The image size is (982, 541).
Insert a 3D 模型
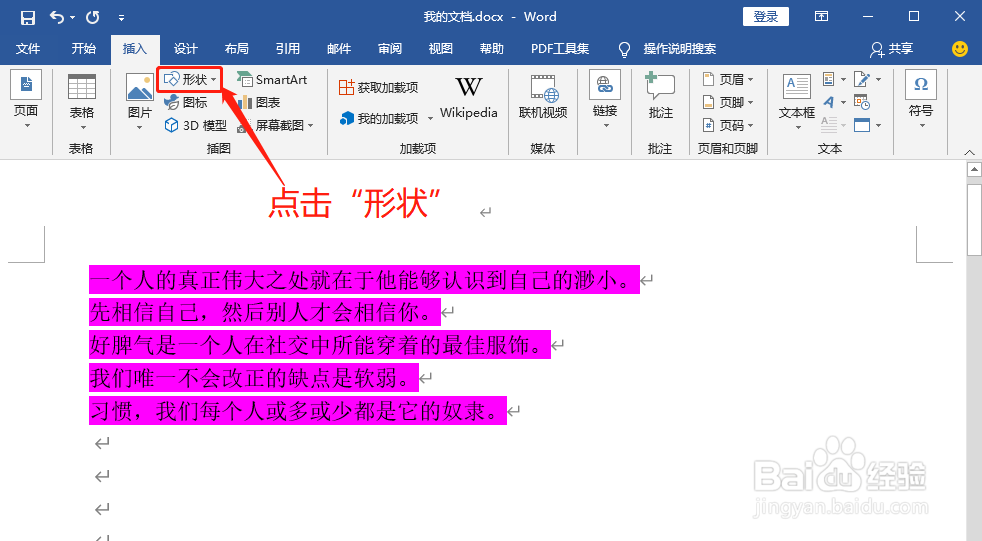pos(195,125)
